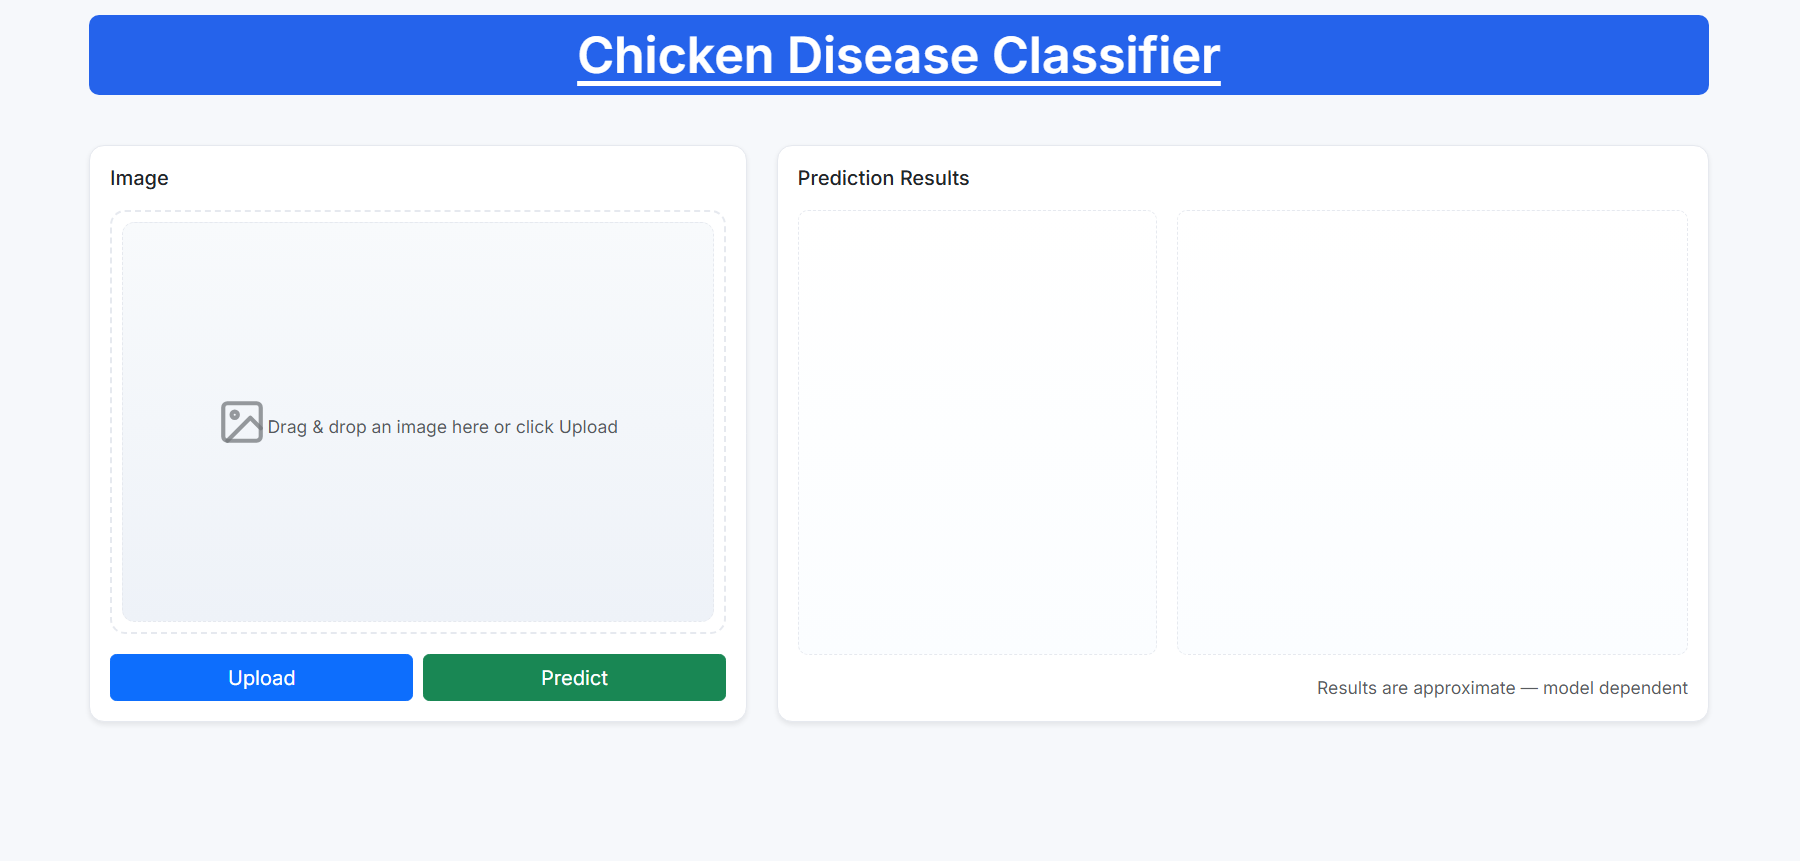
Task: Select the left prediction result panel
Action: tap(977, 431)
